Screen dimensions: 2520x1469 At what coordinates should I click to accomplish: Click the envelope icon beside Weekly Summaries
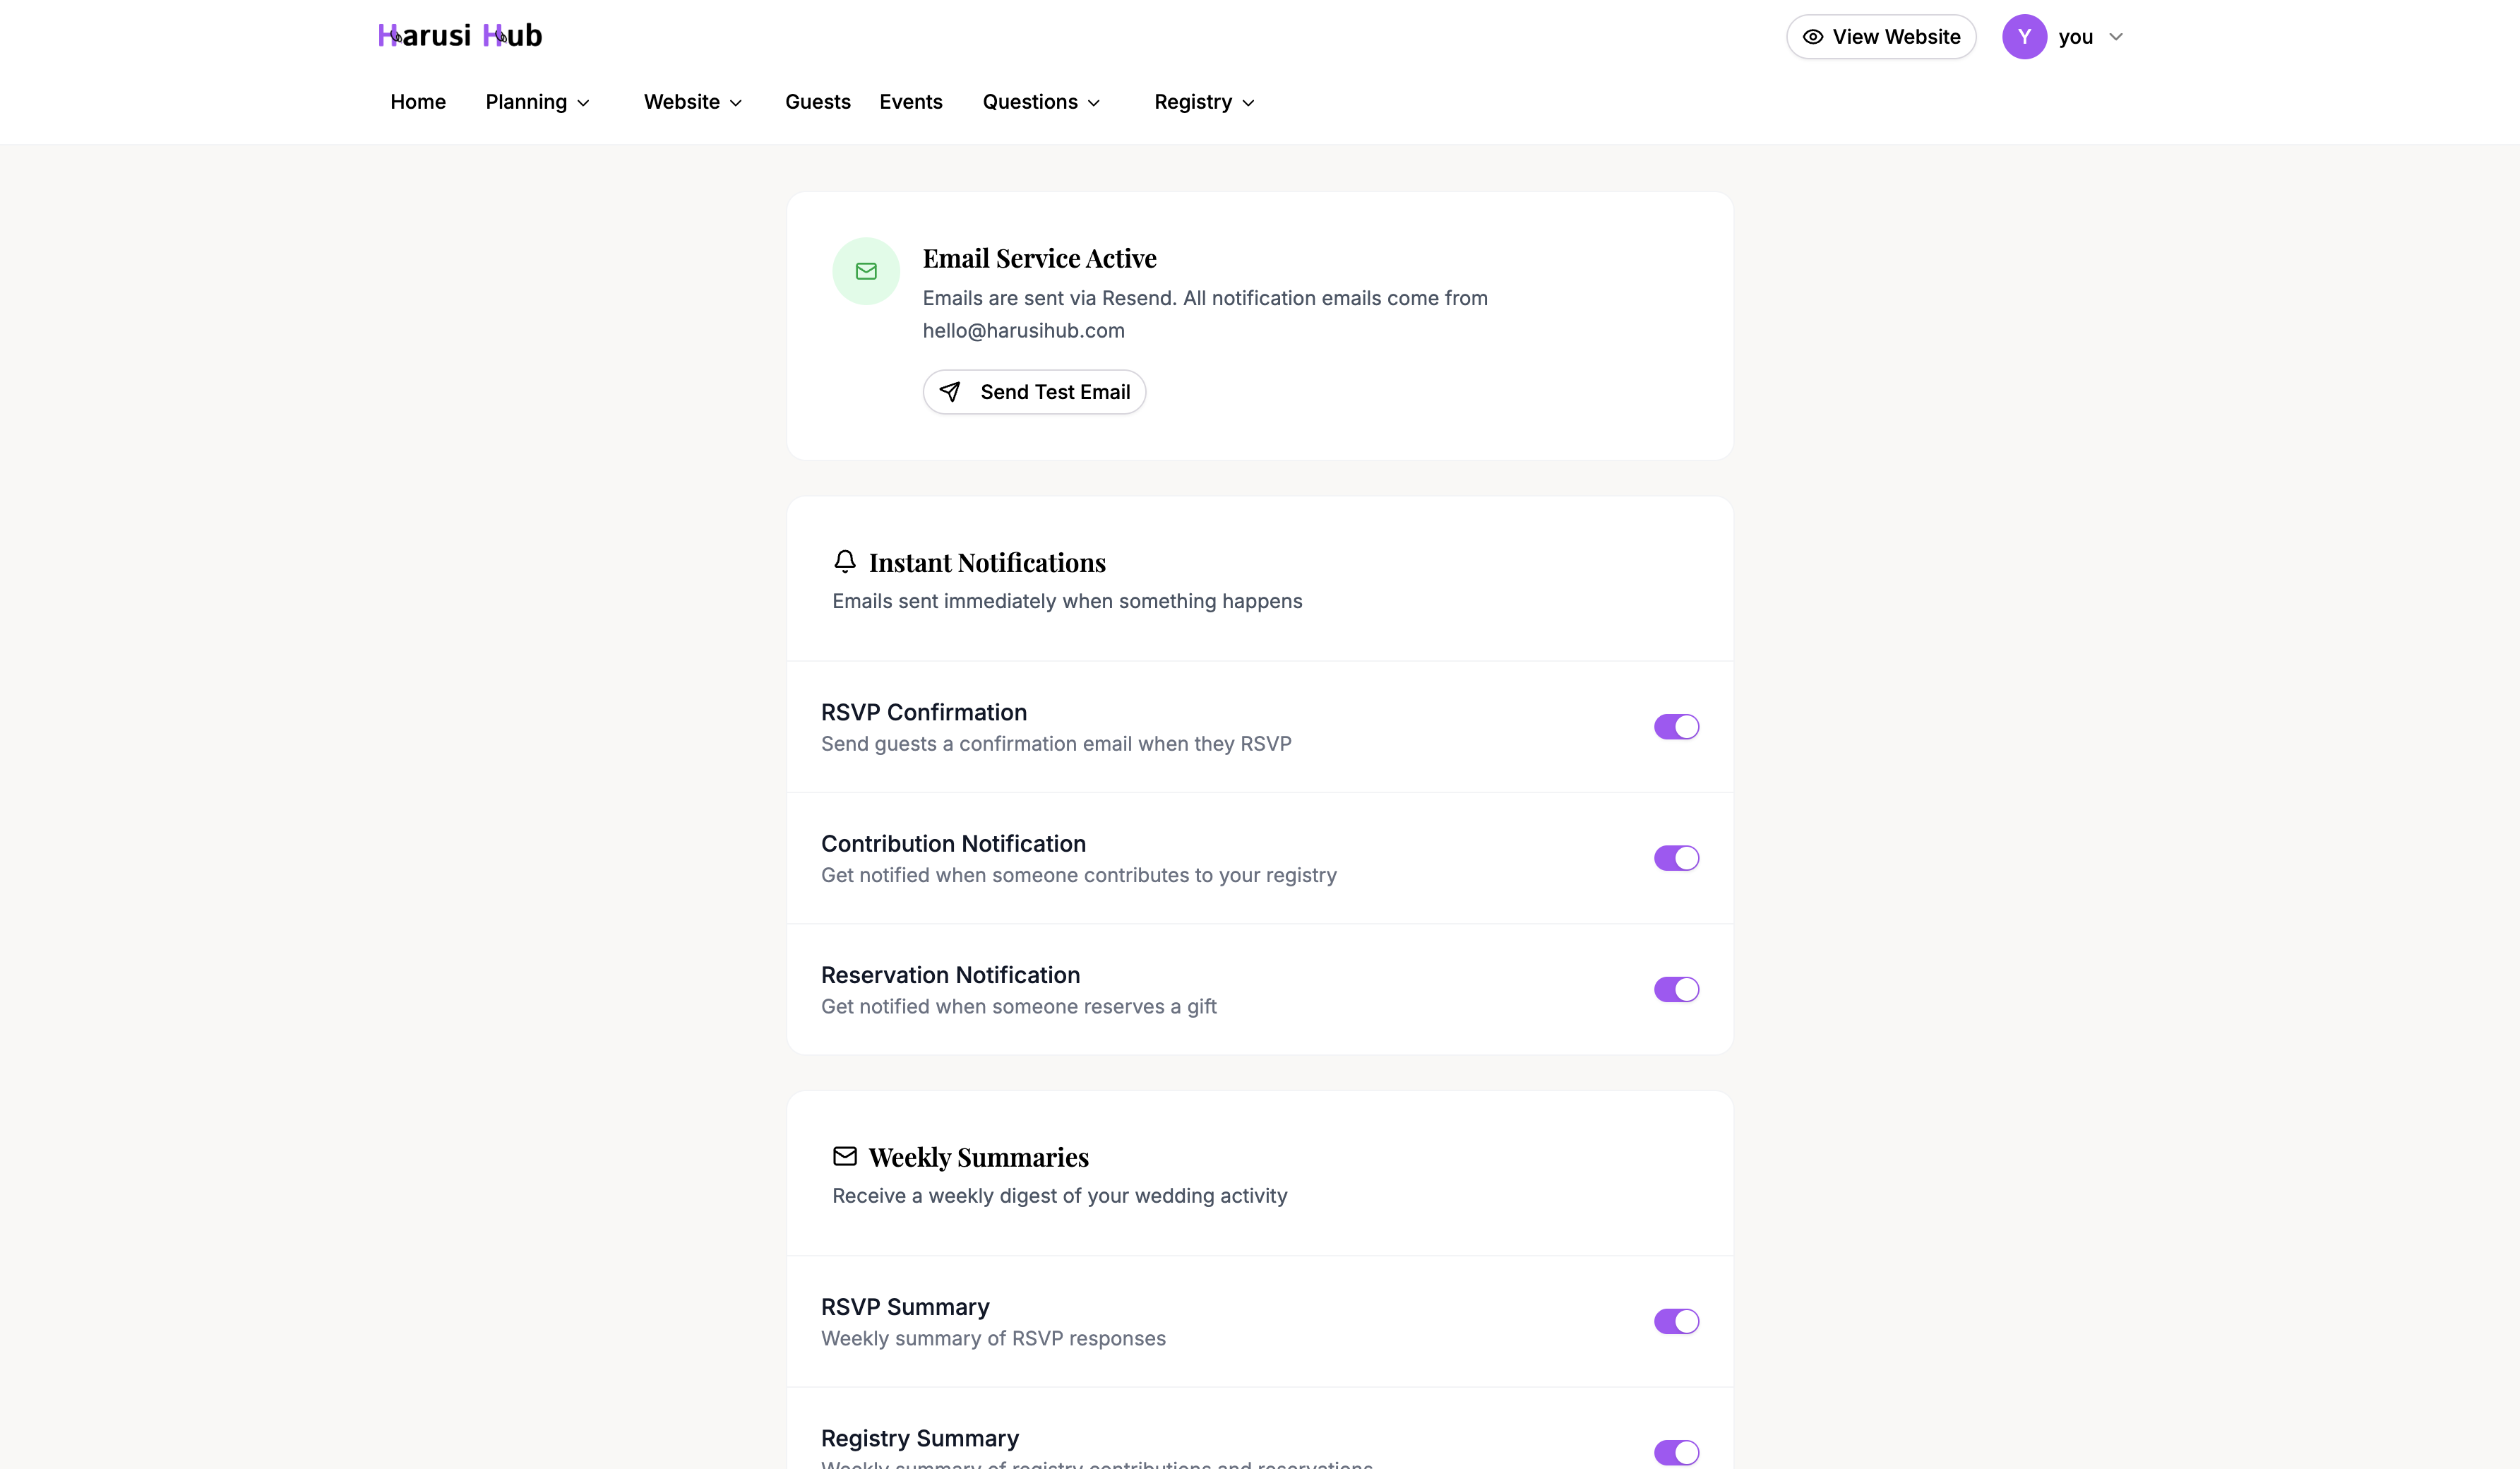(x=845, y=1156)
